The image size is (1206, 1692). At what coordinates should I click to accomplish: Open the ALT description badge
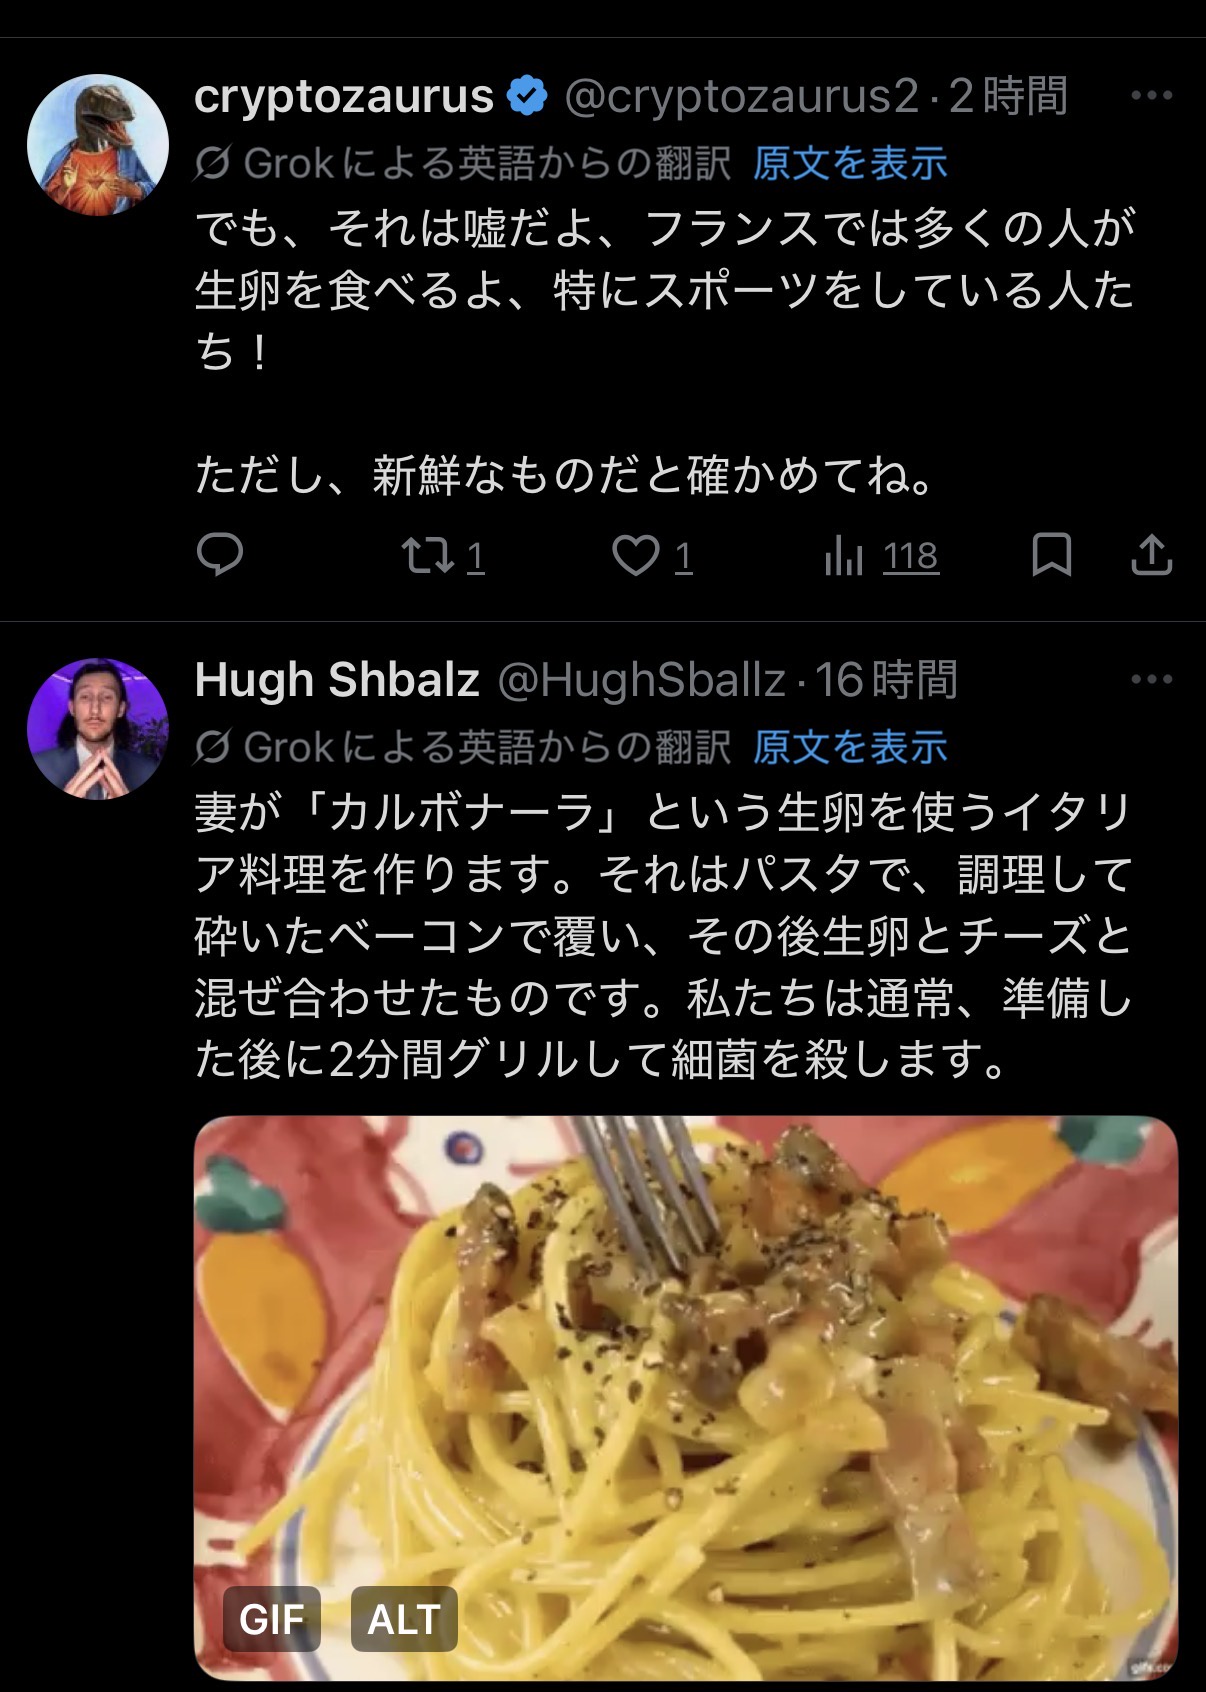(x=404, y=1619)
